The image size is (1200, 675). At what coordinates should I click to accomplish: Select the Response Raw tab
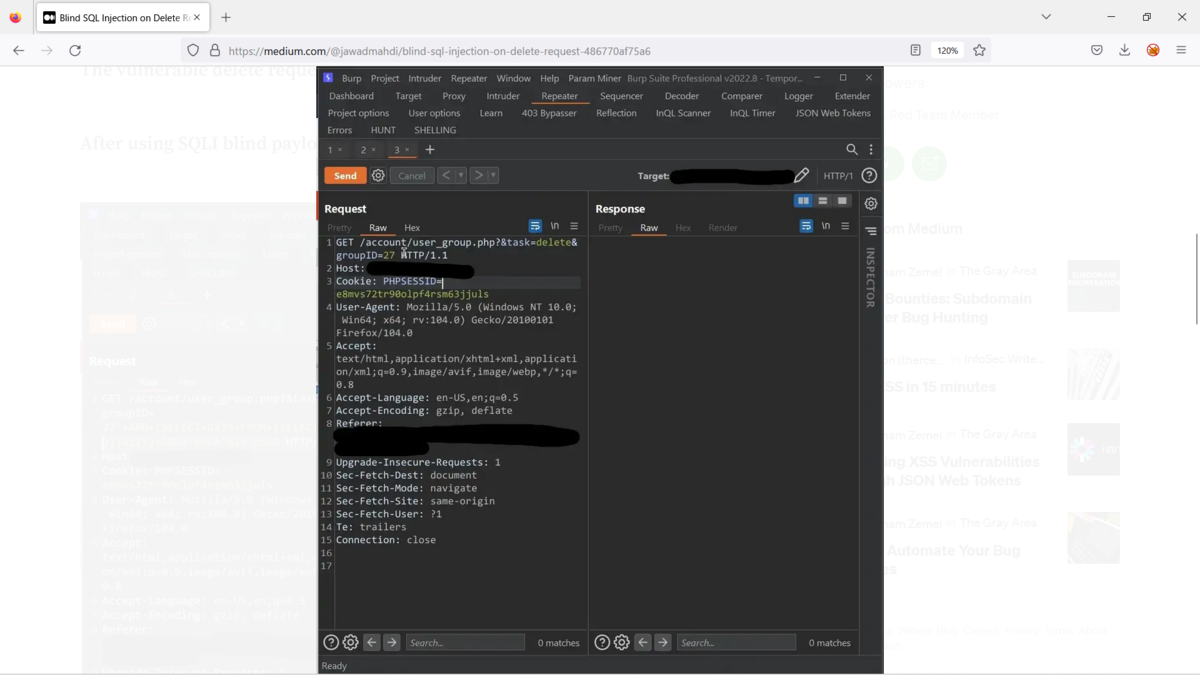click(x=649, y=227)
